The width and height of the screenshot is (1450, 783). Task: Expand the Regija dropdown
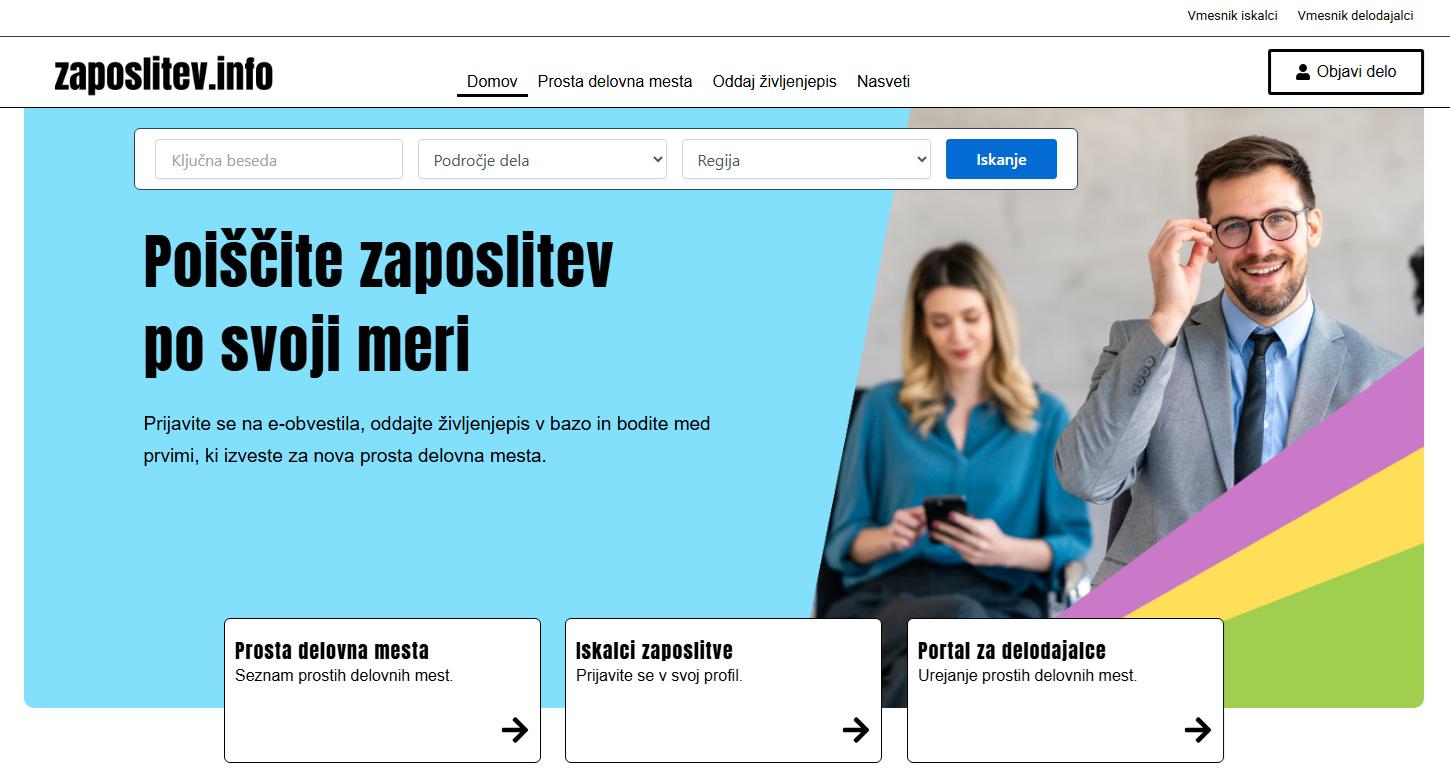click(x=806, y=159)
